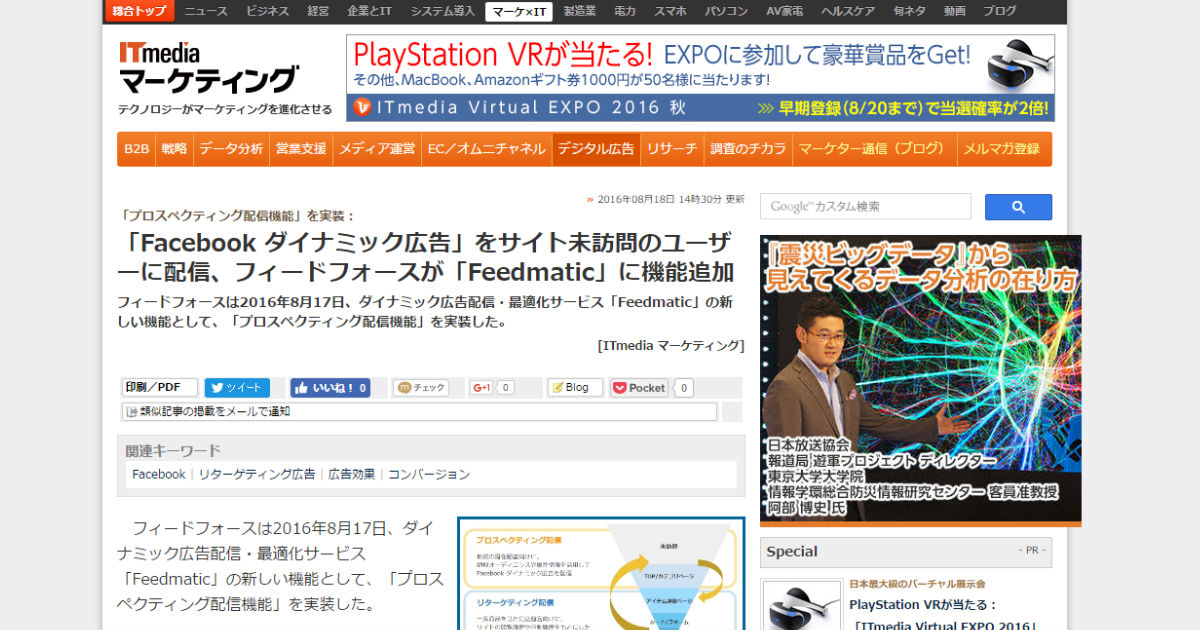Open the パソコン top navigation item

tap(726, 11)
